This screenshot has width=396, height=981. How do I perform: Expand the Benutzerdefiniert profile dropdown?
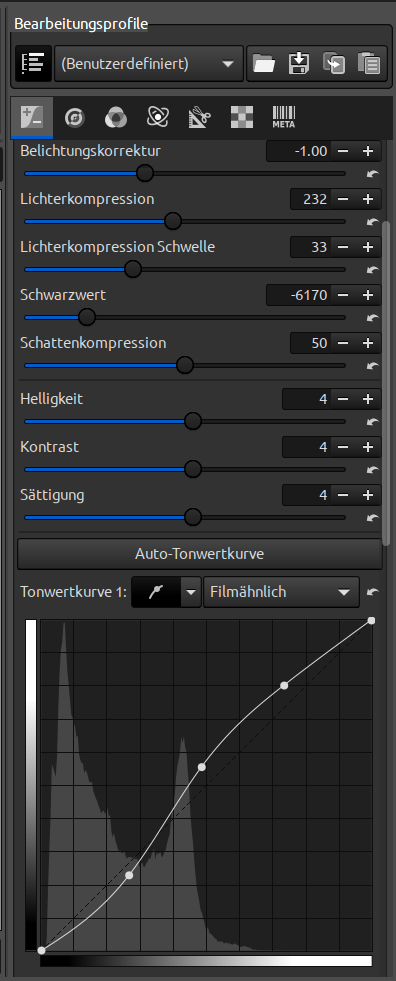149,63
